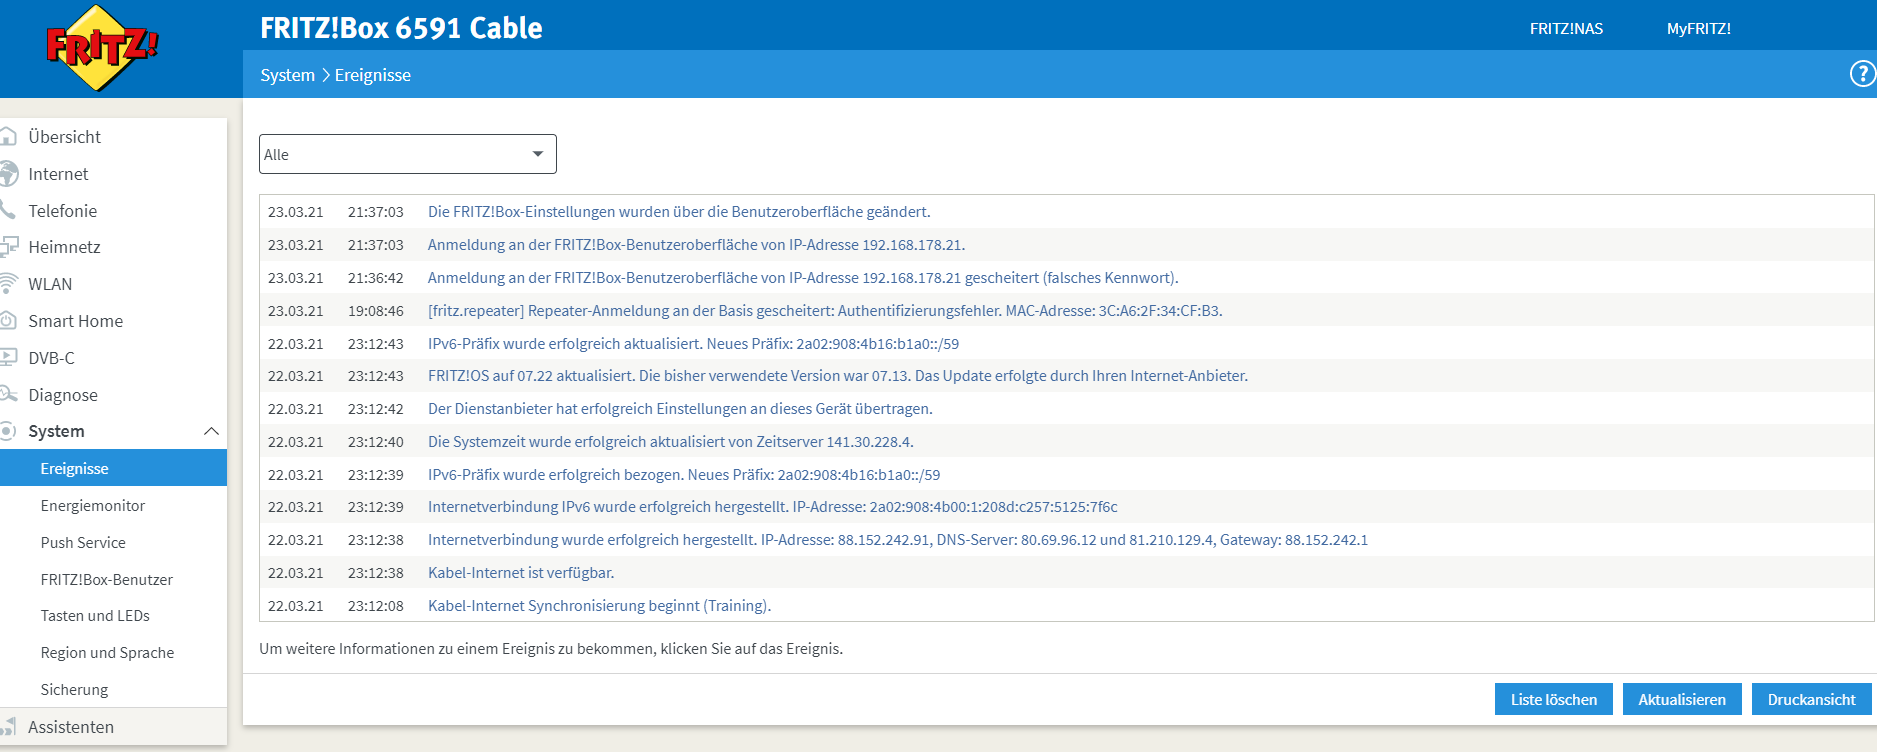Collapse the System menu chevron
Image resolution: width=1877 pixels, height=752 pixels.
pyautogui.click(x=211, y=431)
